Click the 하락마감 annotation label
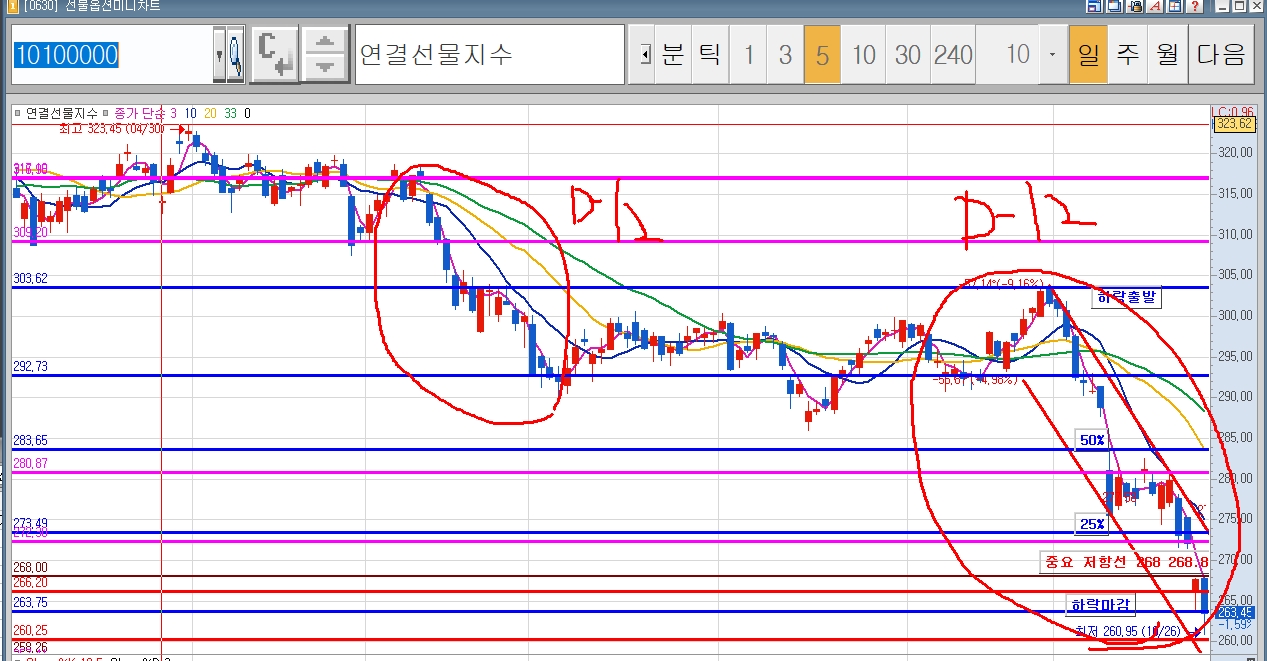This screenshot has height=661, width=1267. click(1101, 605)
